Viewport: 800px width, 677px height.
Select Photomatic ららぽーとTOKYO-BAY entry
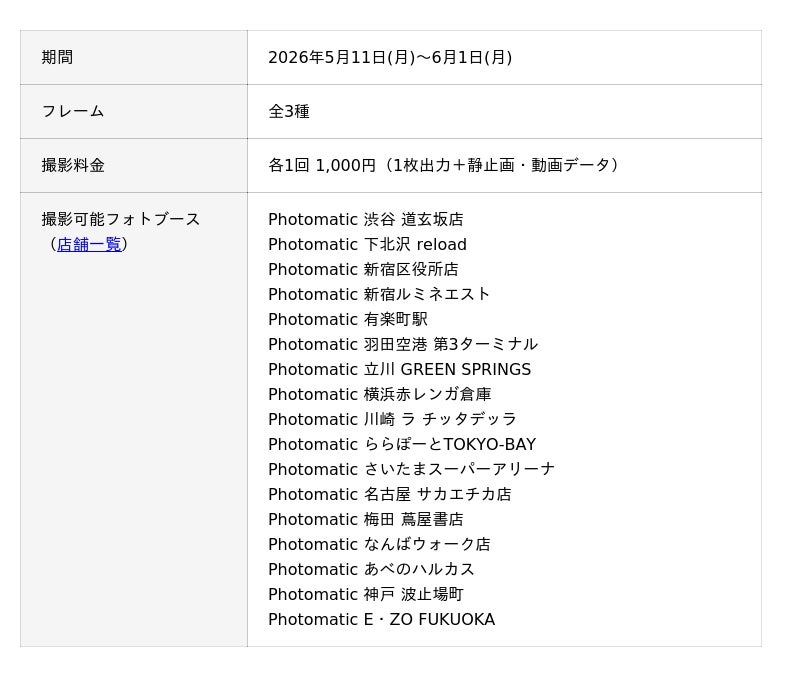402,444
